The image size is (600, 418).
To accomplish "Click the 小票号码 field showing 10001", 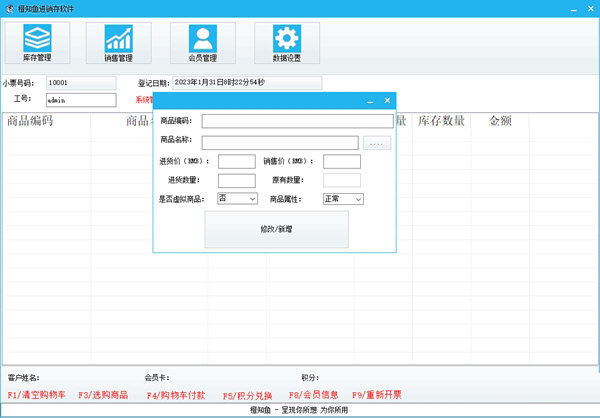I will pyautogui.click(x=81, y=83).
